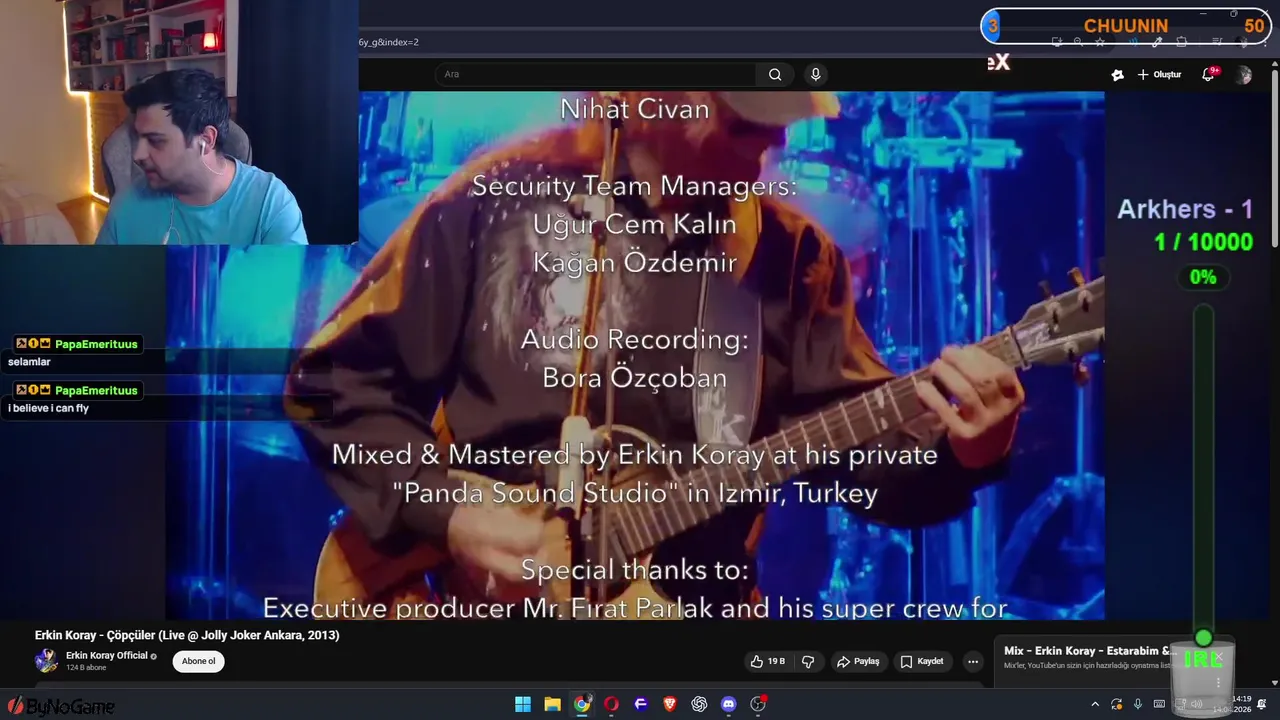Click the 'Arkhers - 1' overlay label
The height and width of the screenshot is (720, 1280).
point(1185,209)
